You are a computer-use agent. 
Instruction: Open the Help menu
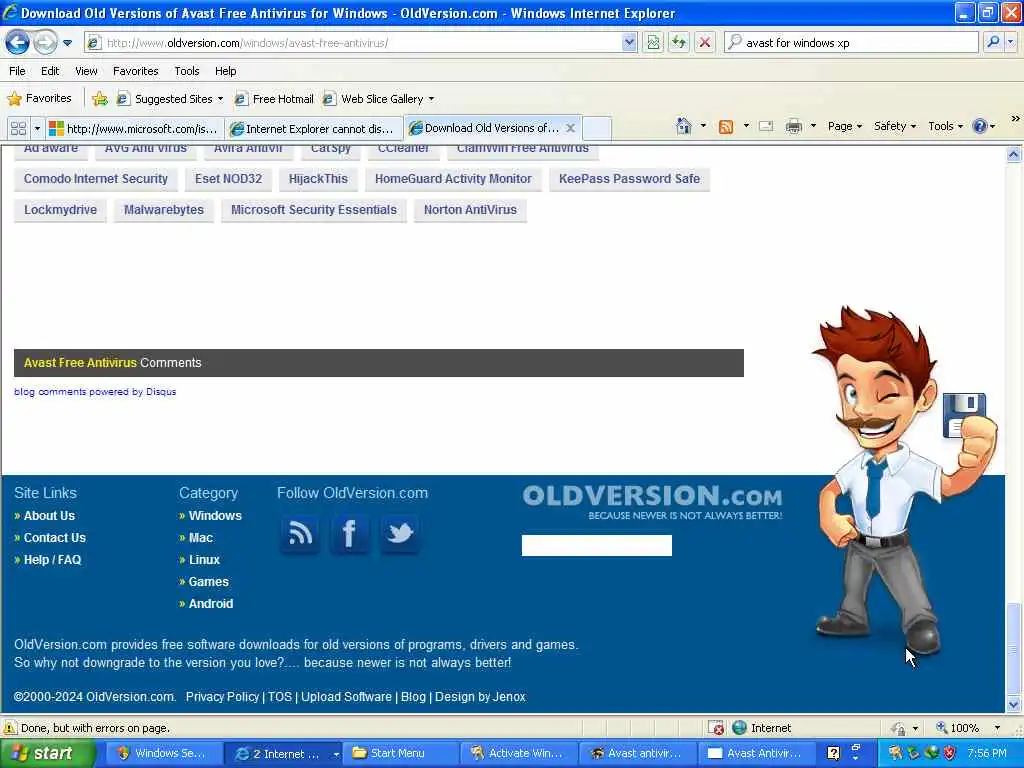225,71
